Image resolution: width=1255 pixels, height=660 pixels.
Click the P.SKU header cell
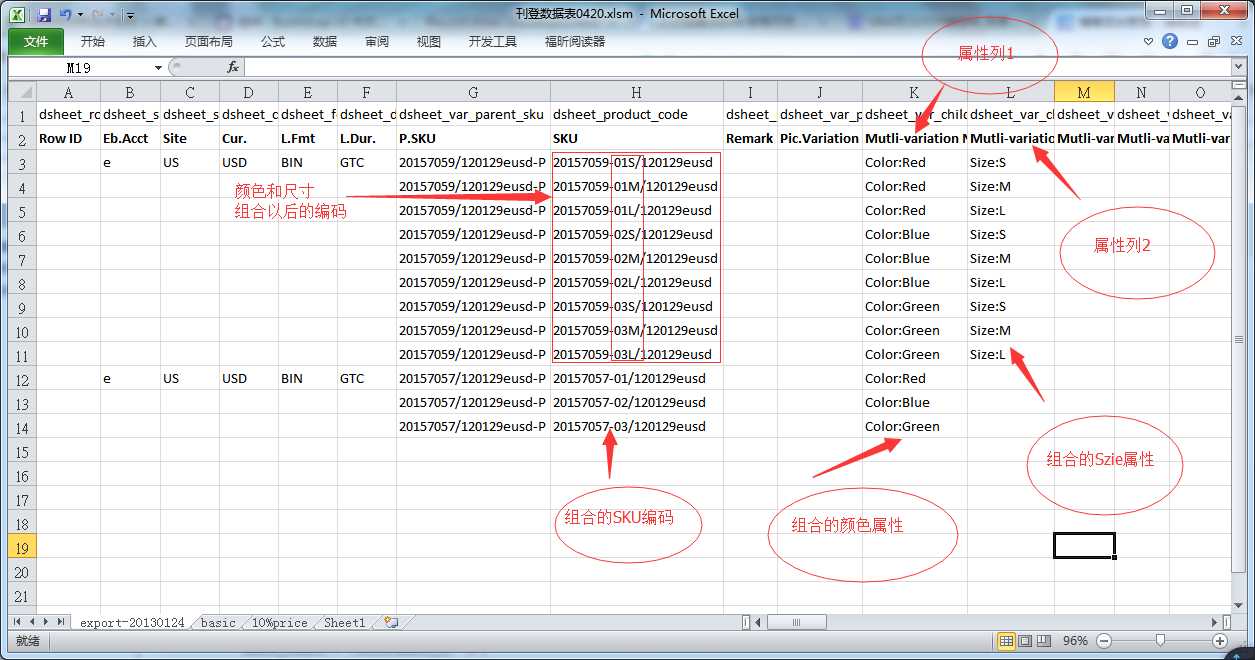pyautogui.click(x=473, y=138)
